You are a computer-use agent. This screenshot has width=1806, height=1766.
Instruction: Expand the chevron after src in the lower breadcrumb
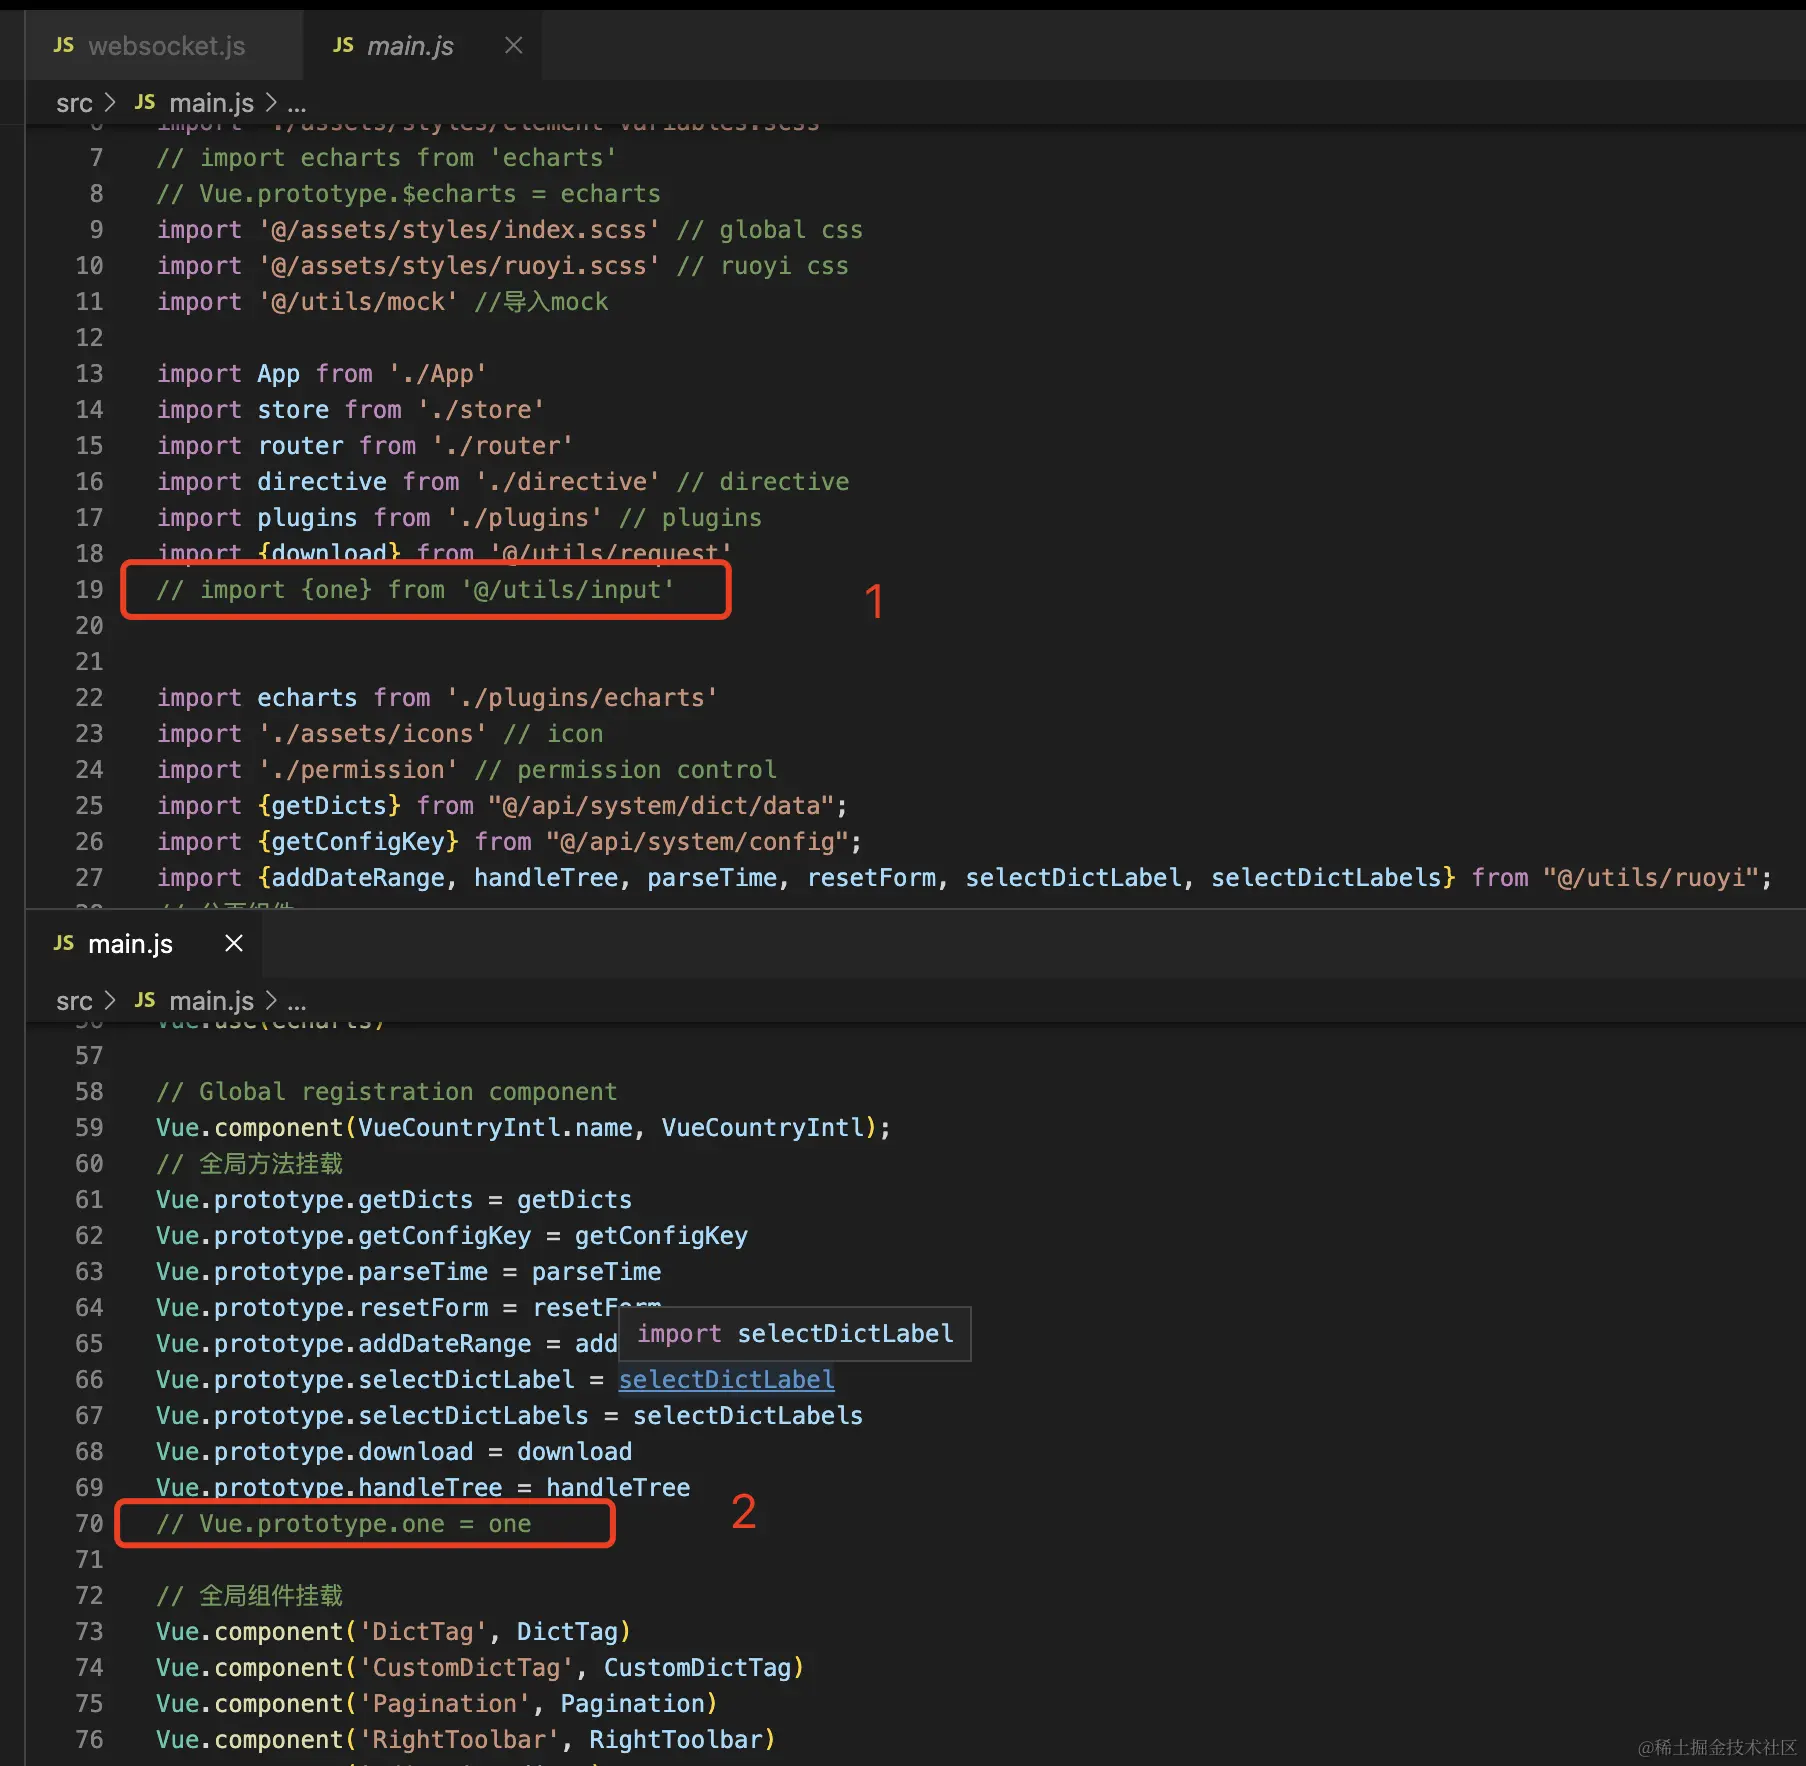point(110,1001)
